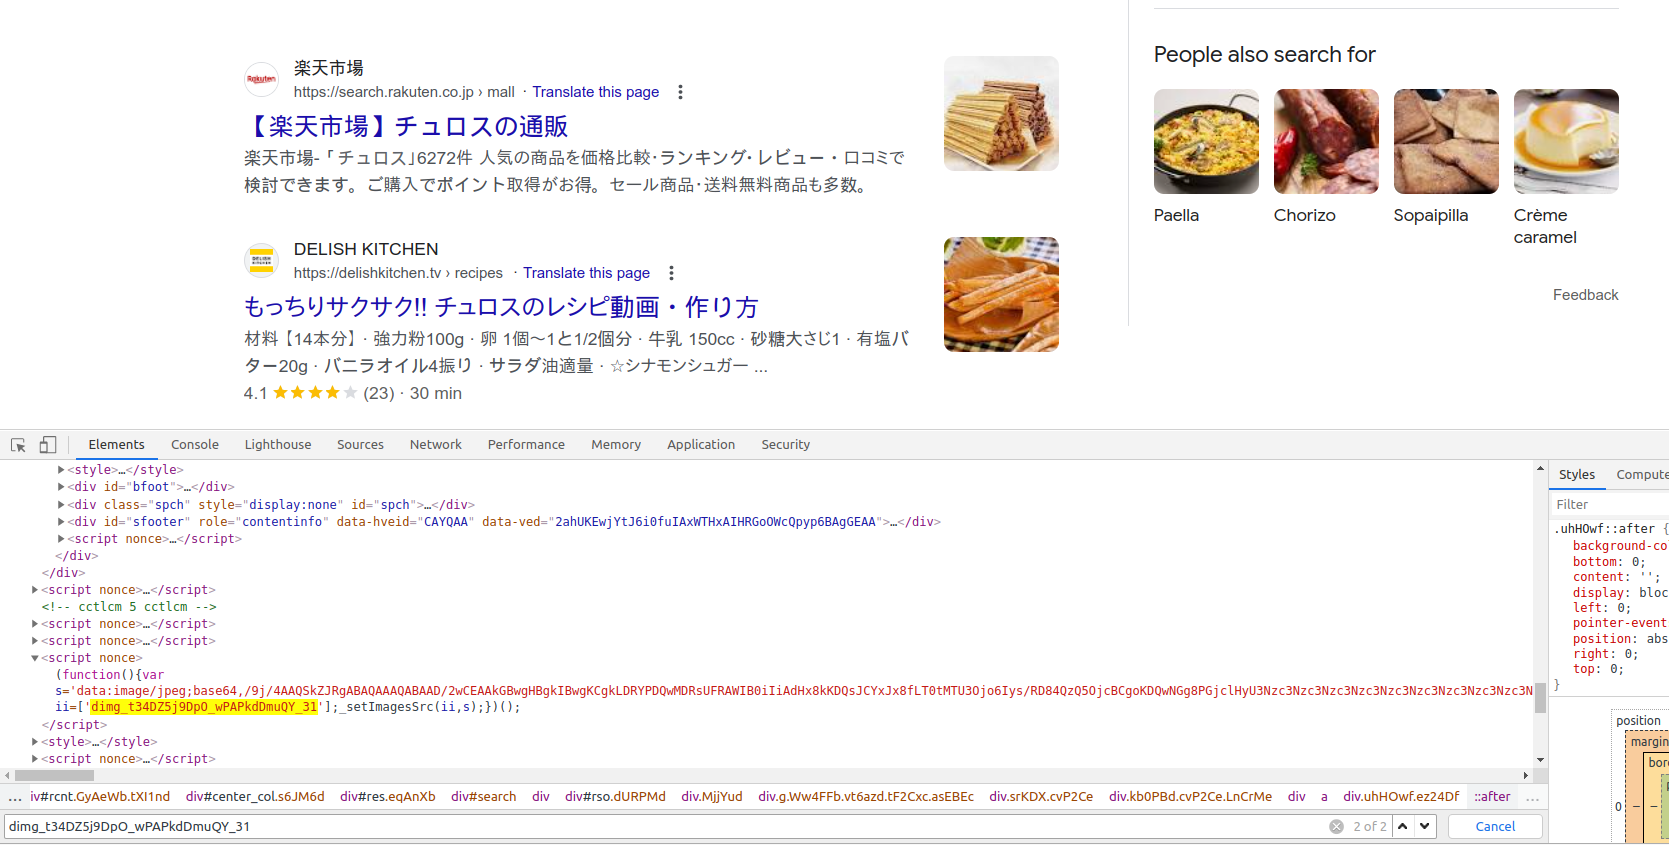The image size is (1669, 845).
Task: Open the Paella related search card
Action: click(x=1206, y=158)
